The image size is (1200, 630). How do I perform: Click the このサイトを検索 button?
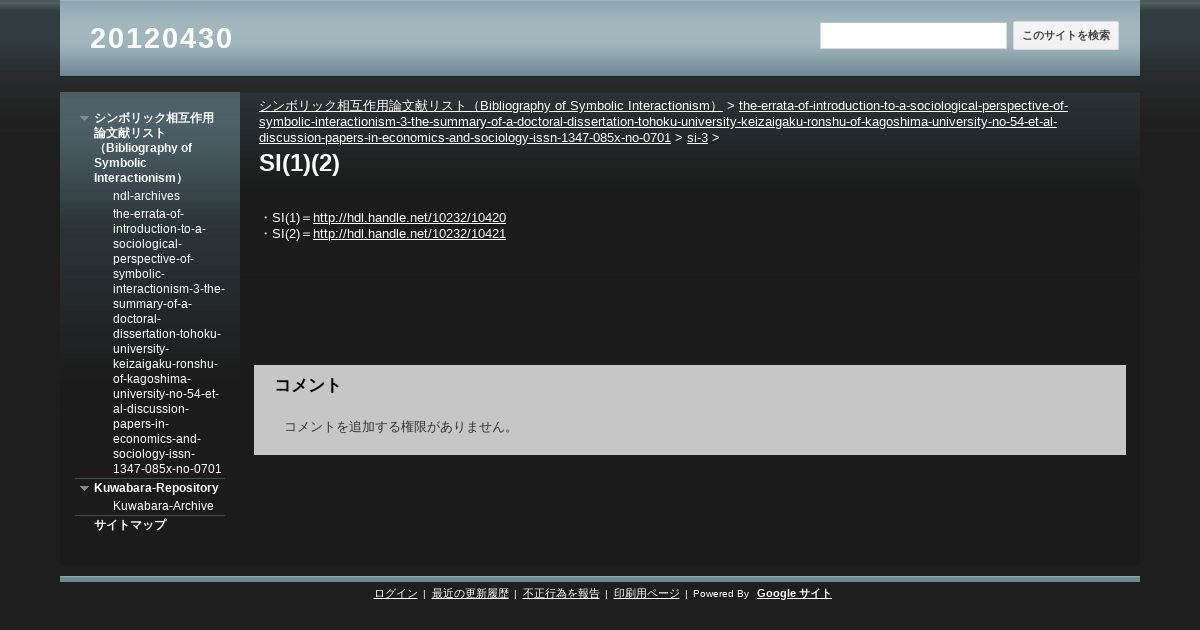[1066, 36]
